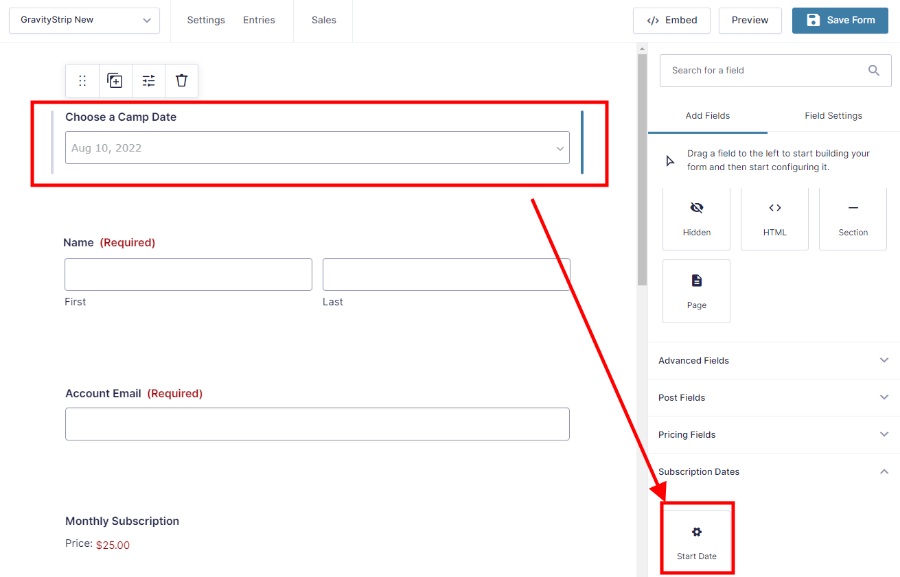
Task: Focus the Search for a field box
Action: point(775,70)
